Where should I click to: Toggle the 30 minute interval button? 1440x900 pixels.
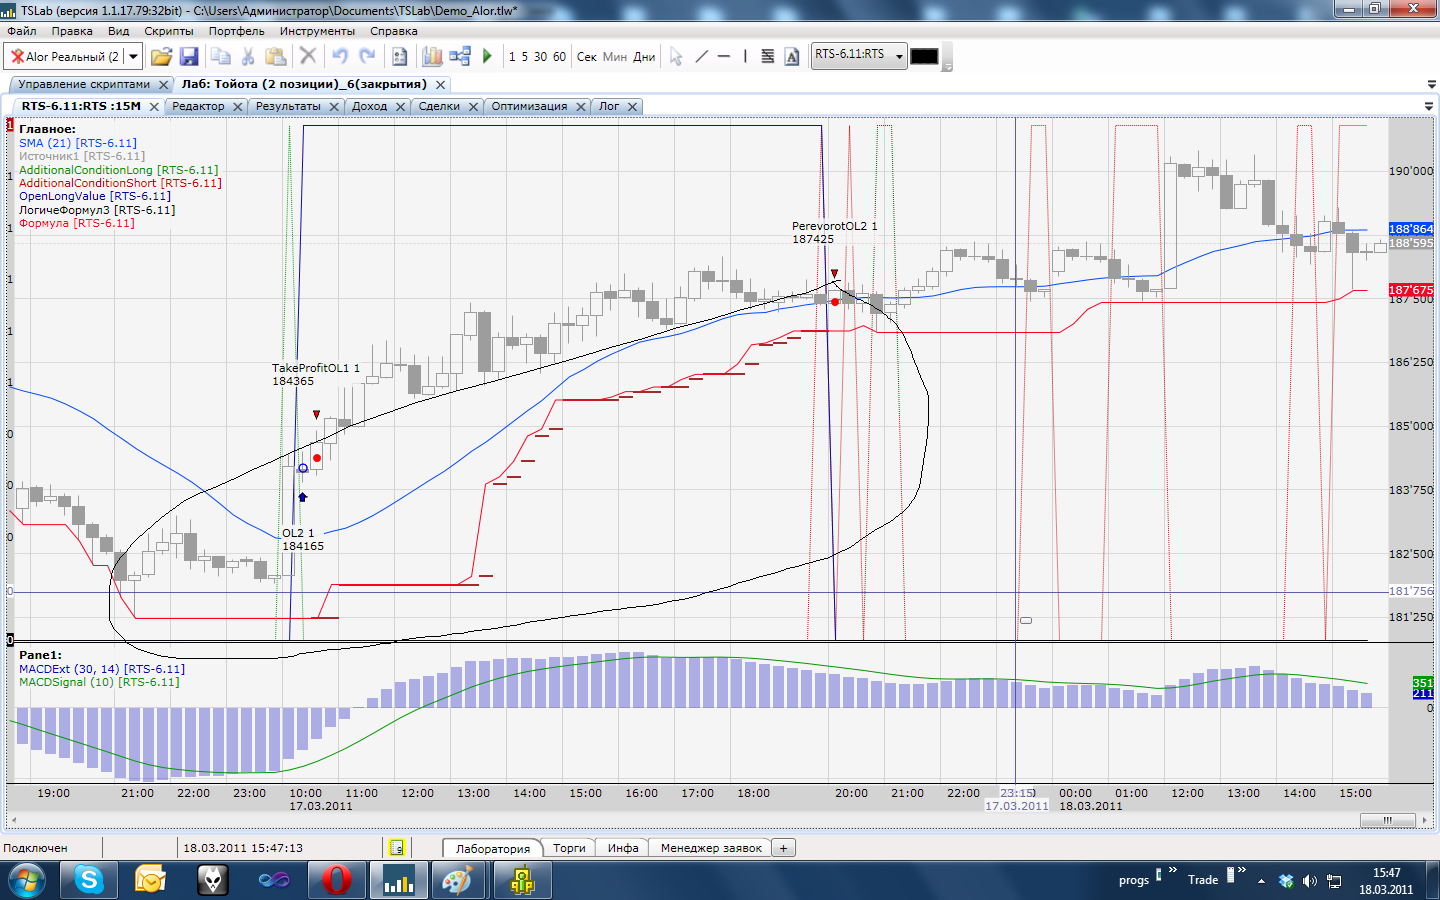coord(540,57)
